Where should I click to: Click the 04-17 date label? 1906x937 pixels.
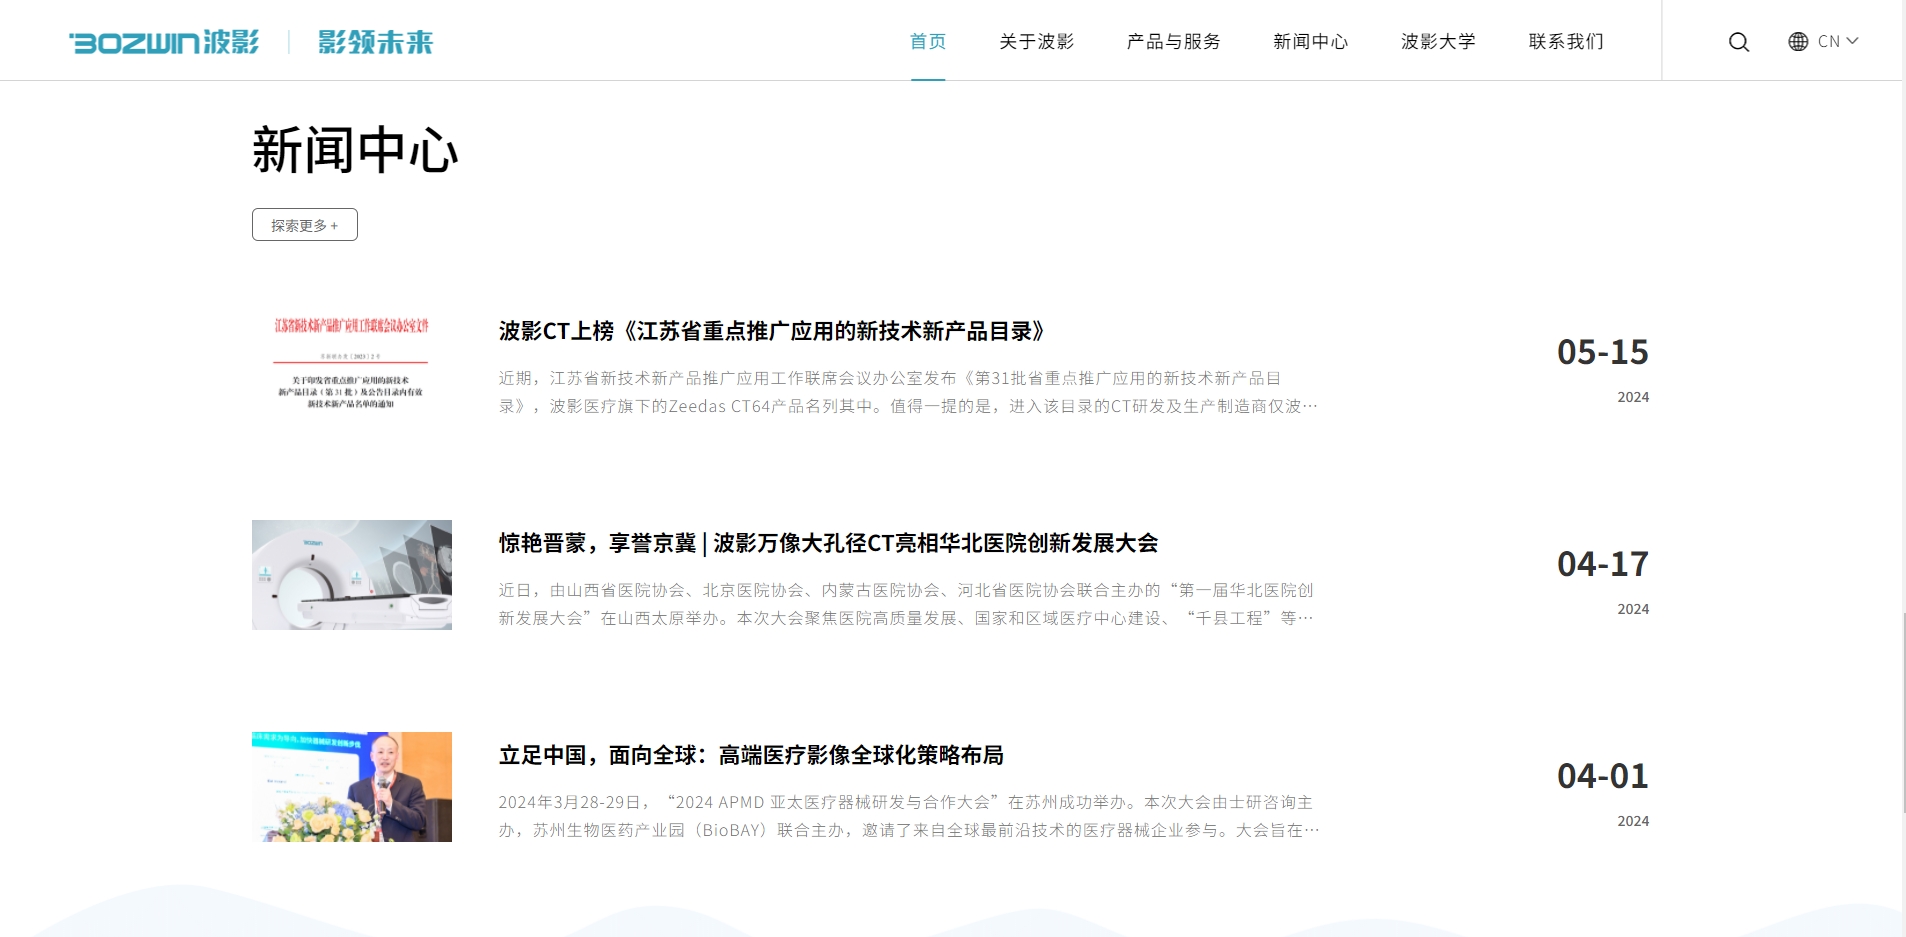click(1602, 564)
